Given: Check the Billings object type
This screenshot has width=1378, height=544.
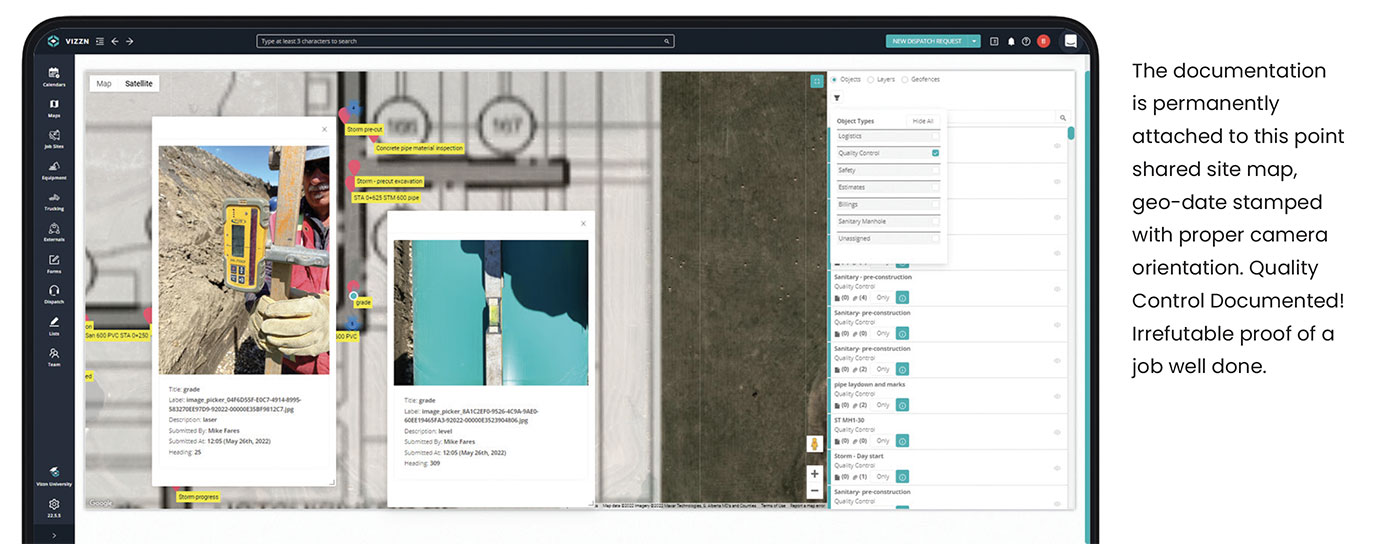Looking at the screenshot, I should [935, 204].
